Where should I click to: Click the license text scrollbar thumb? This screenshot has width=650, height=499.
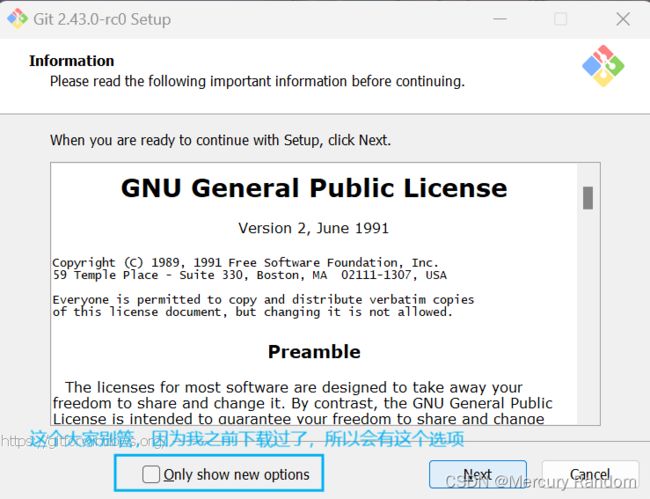pos(588,198)
